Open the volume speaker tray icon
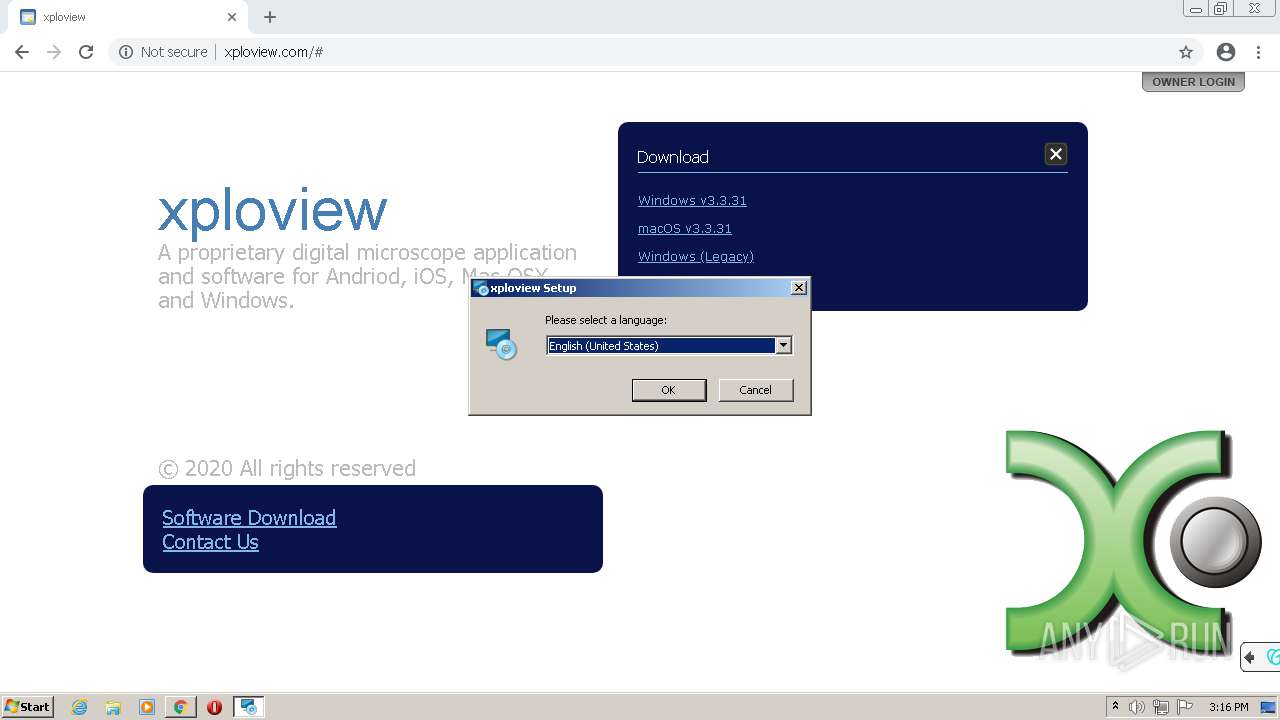1280x720 pixels. [x=1137, y=707]
